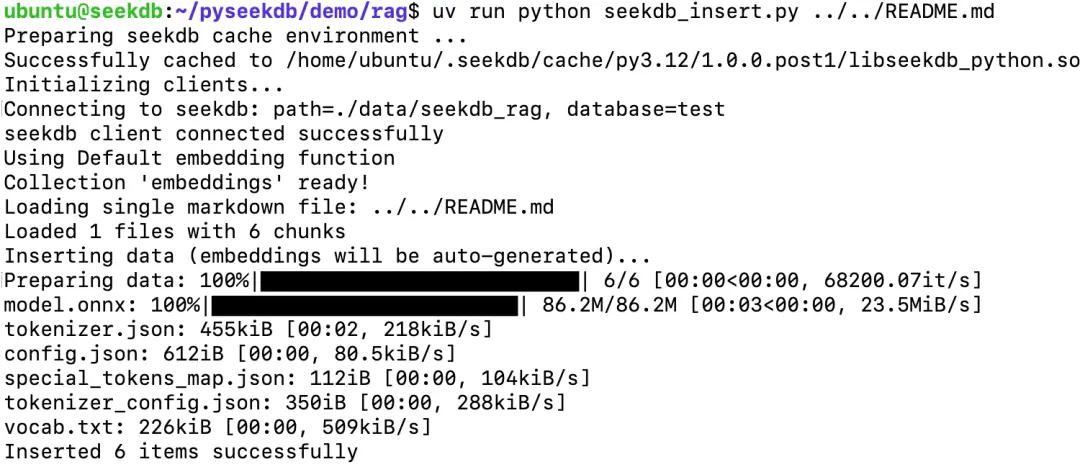Click the special_tokens_map.json download line

click(x=297, y=378)
